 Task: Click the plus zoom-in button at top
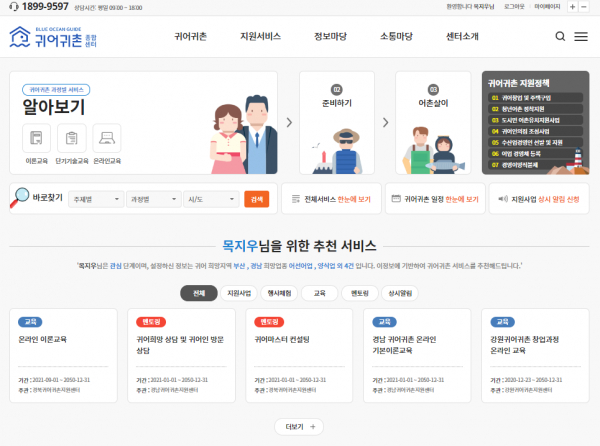[572, 7]
